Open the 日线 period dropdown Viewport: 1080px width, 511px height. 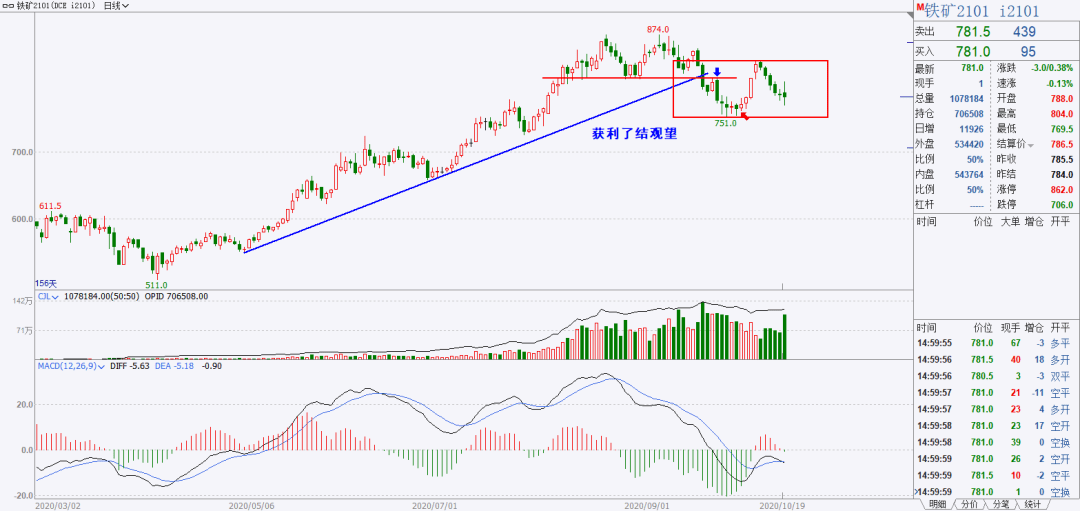[115, 6]
